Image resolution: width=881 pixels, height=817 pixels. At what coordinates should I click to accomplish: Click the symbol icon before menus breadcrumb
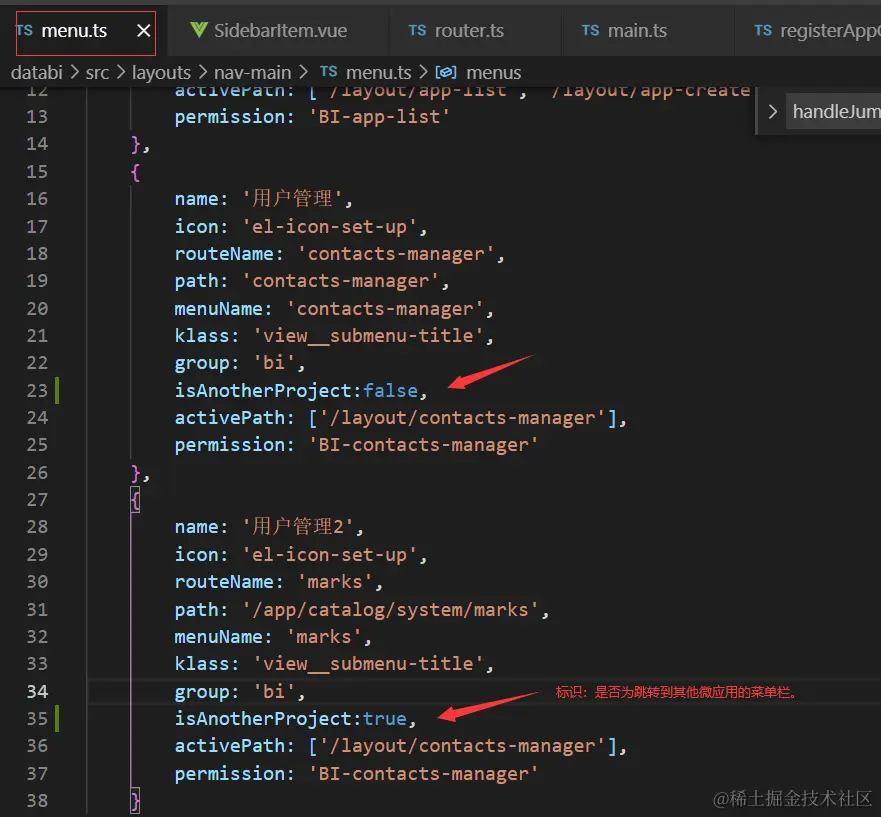point(446,72)
